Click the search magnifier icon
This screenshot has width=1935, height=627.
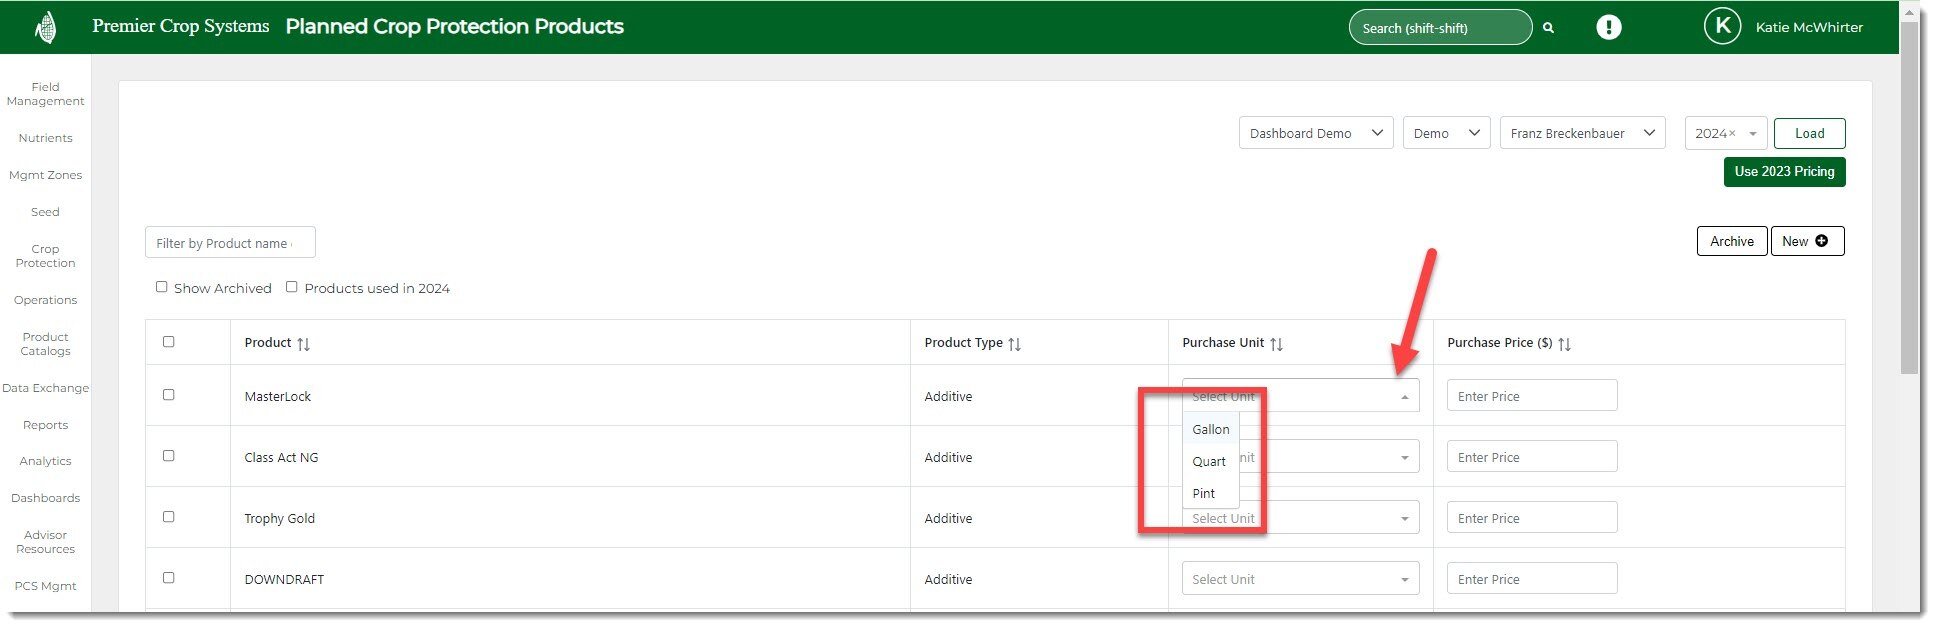(1548, 28)
